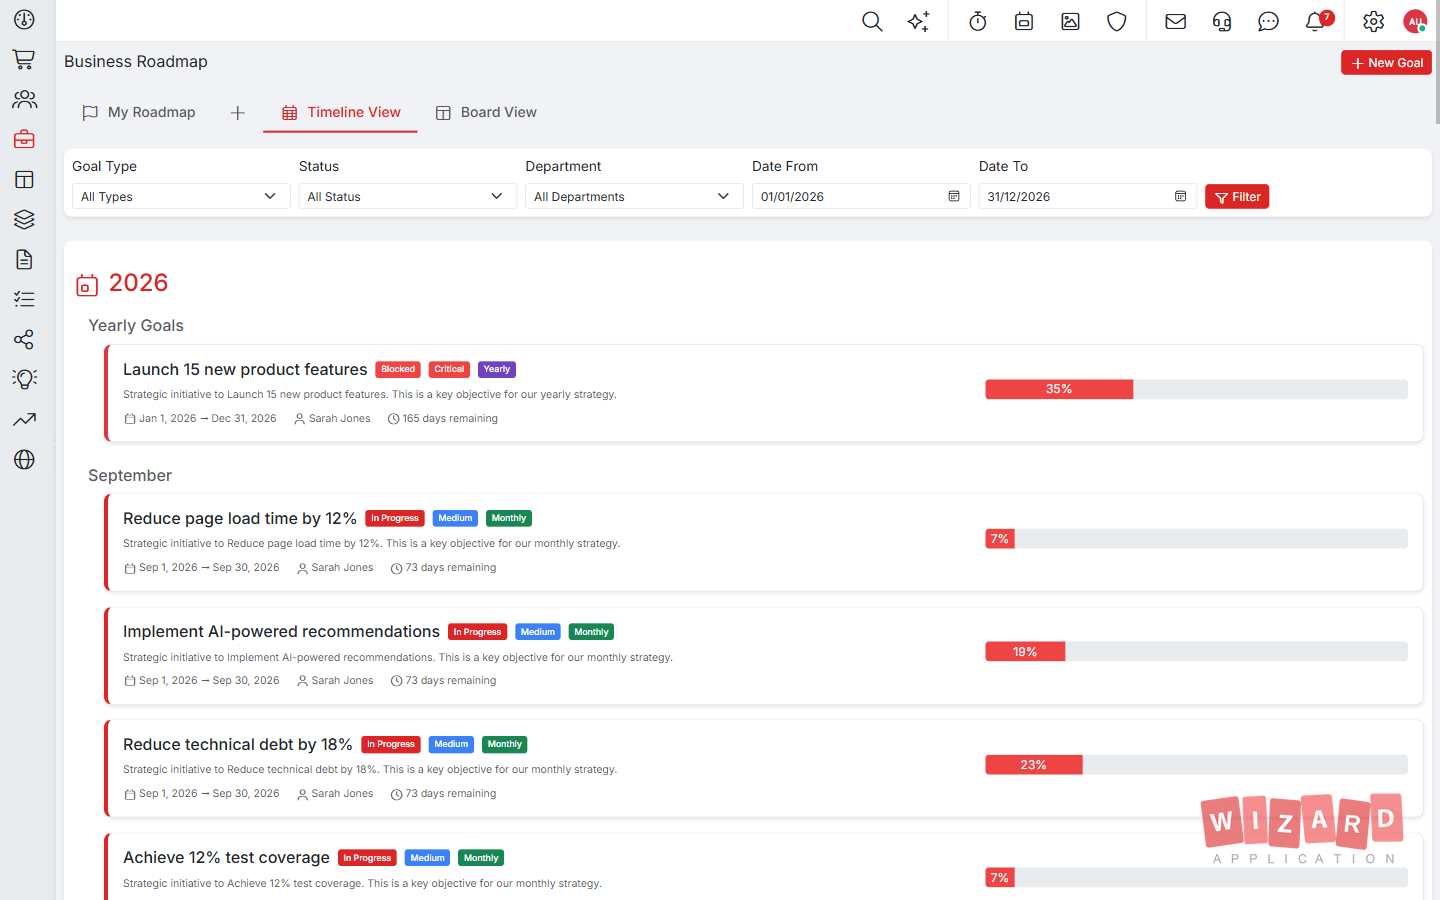Screen dimensions: 1440x900
Task: Click the Yearly Goals heading
Action: [136, 325]
